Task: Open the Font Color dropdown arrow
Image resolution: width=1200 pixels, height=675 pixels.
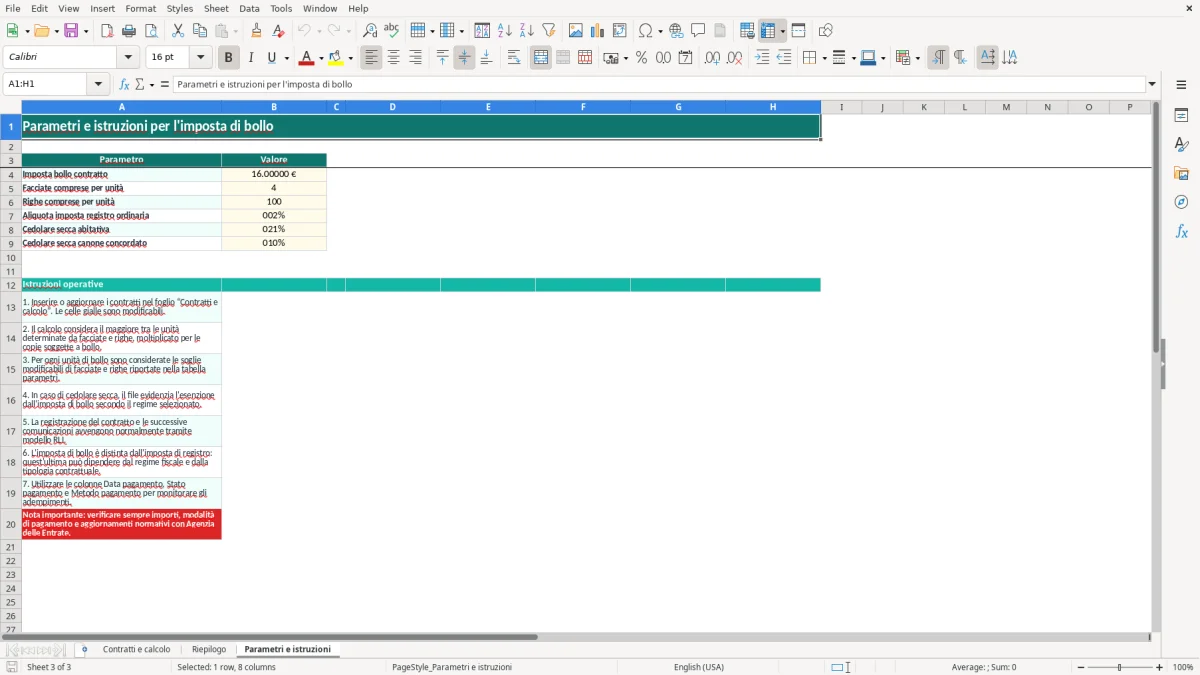Action: pos(321,58)
